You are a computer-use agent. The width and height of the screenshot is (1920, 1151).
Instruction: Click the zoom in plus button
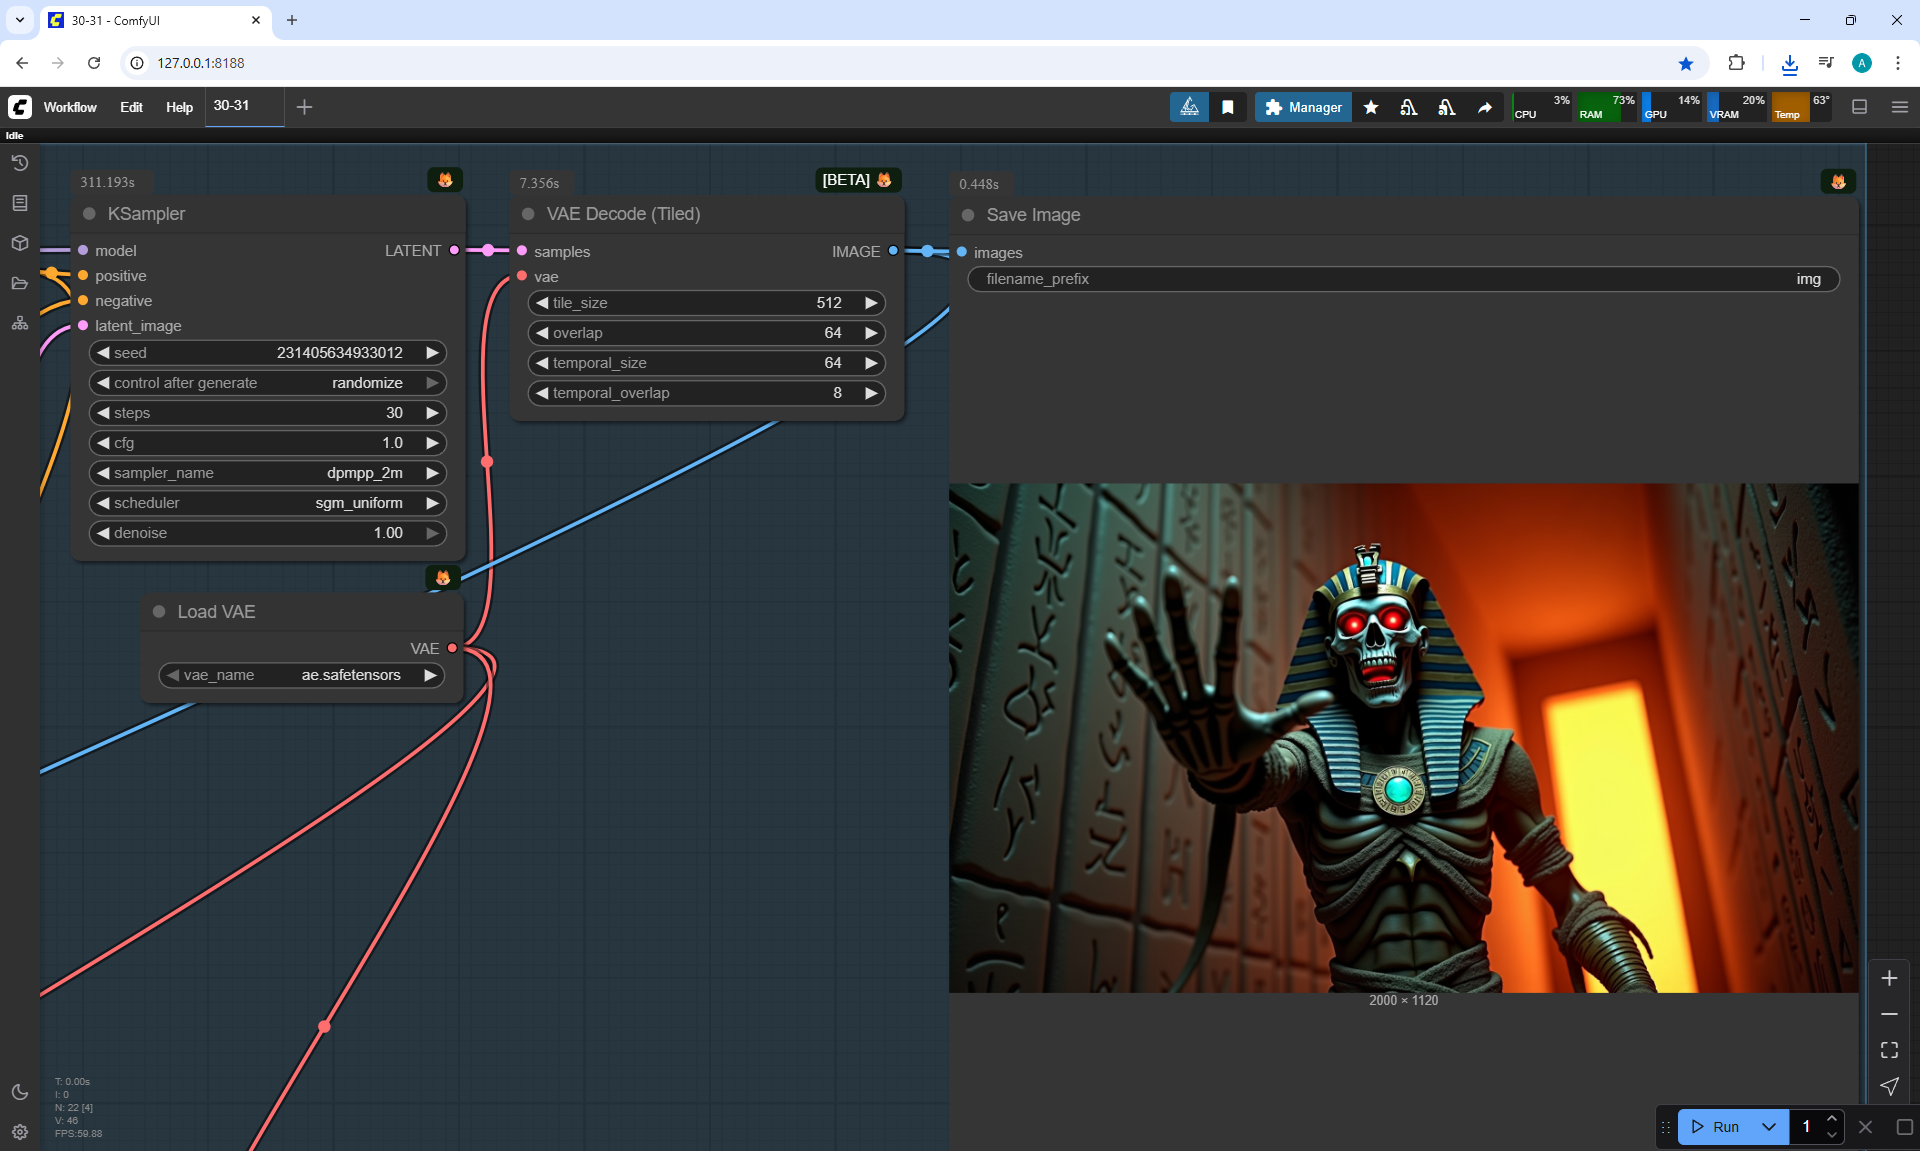[1889, 978]
